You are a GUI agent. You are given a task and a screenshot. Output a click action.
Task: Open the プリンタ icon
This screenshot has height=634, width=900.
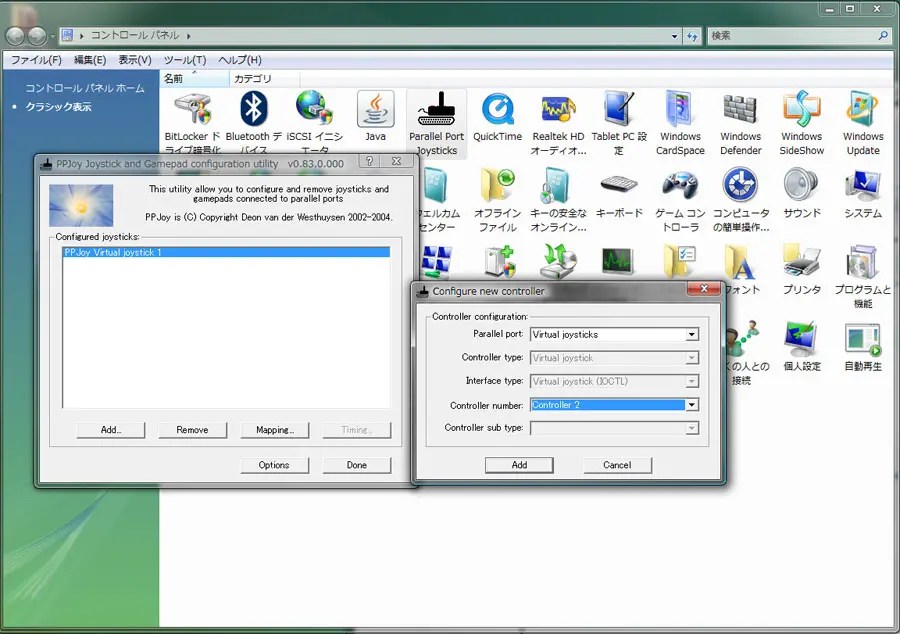[x=801, y=271]
